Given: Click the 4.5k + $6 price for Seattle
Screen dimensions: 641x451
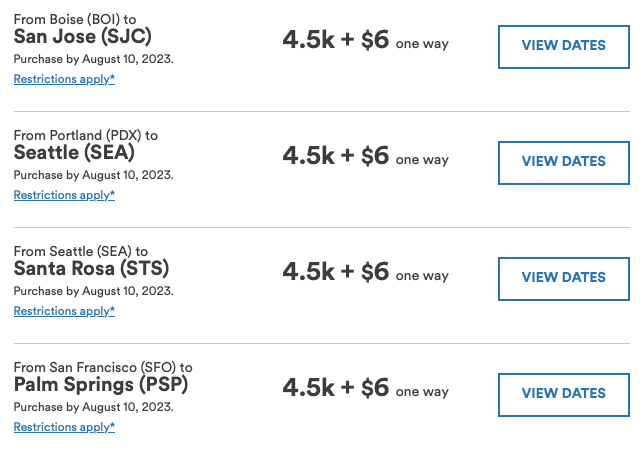Looking at the screenshot, I should (x=335, y=156).
